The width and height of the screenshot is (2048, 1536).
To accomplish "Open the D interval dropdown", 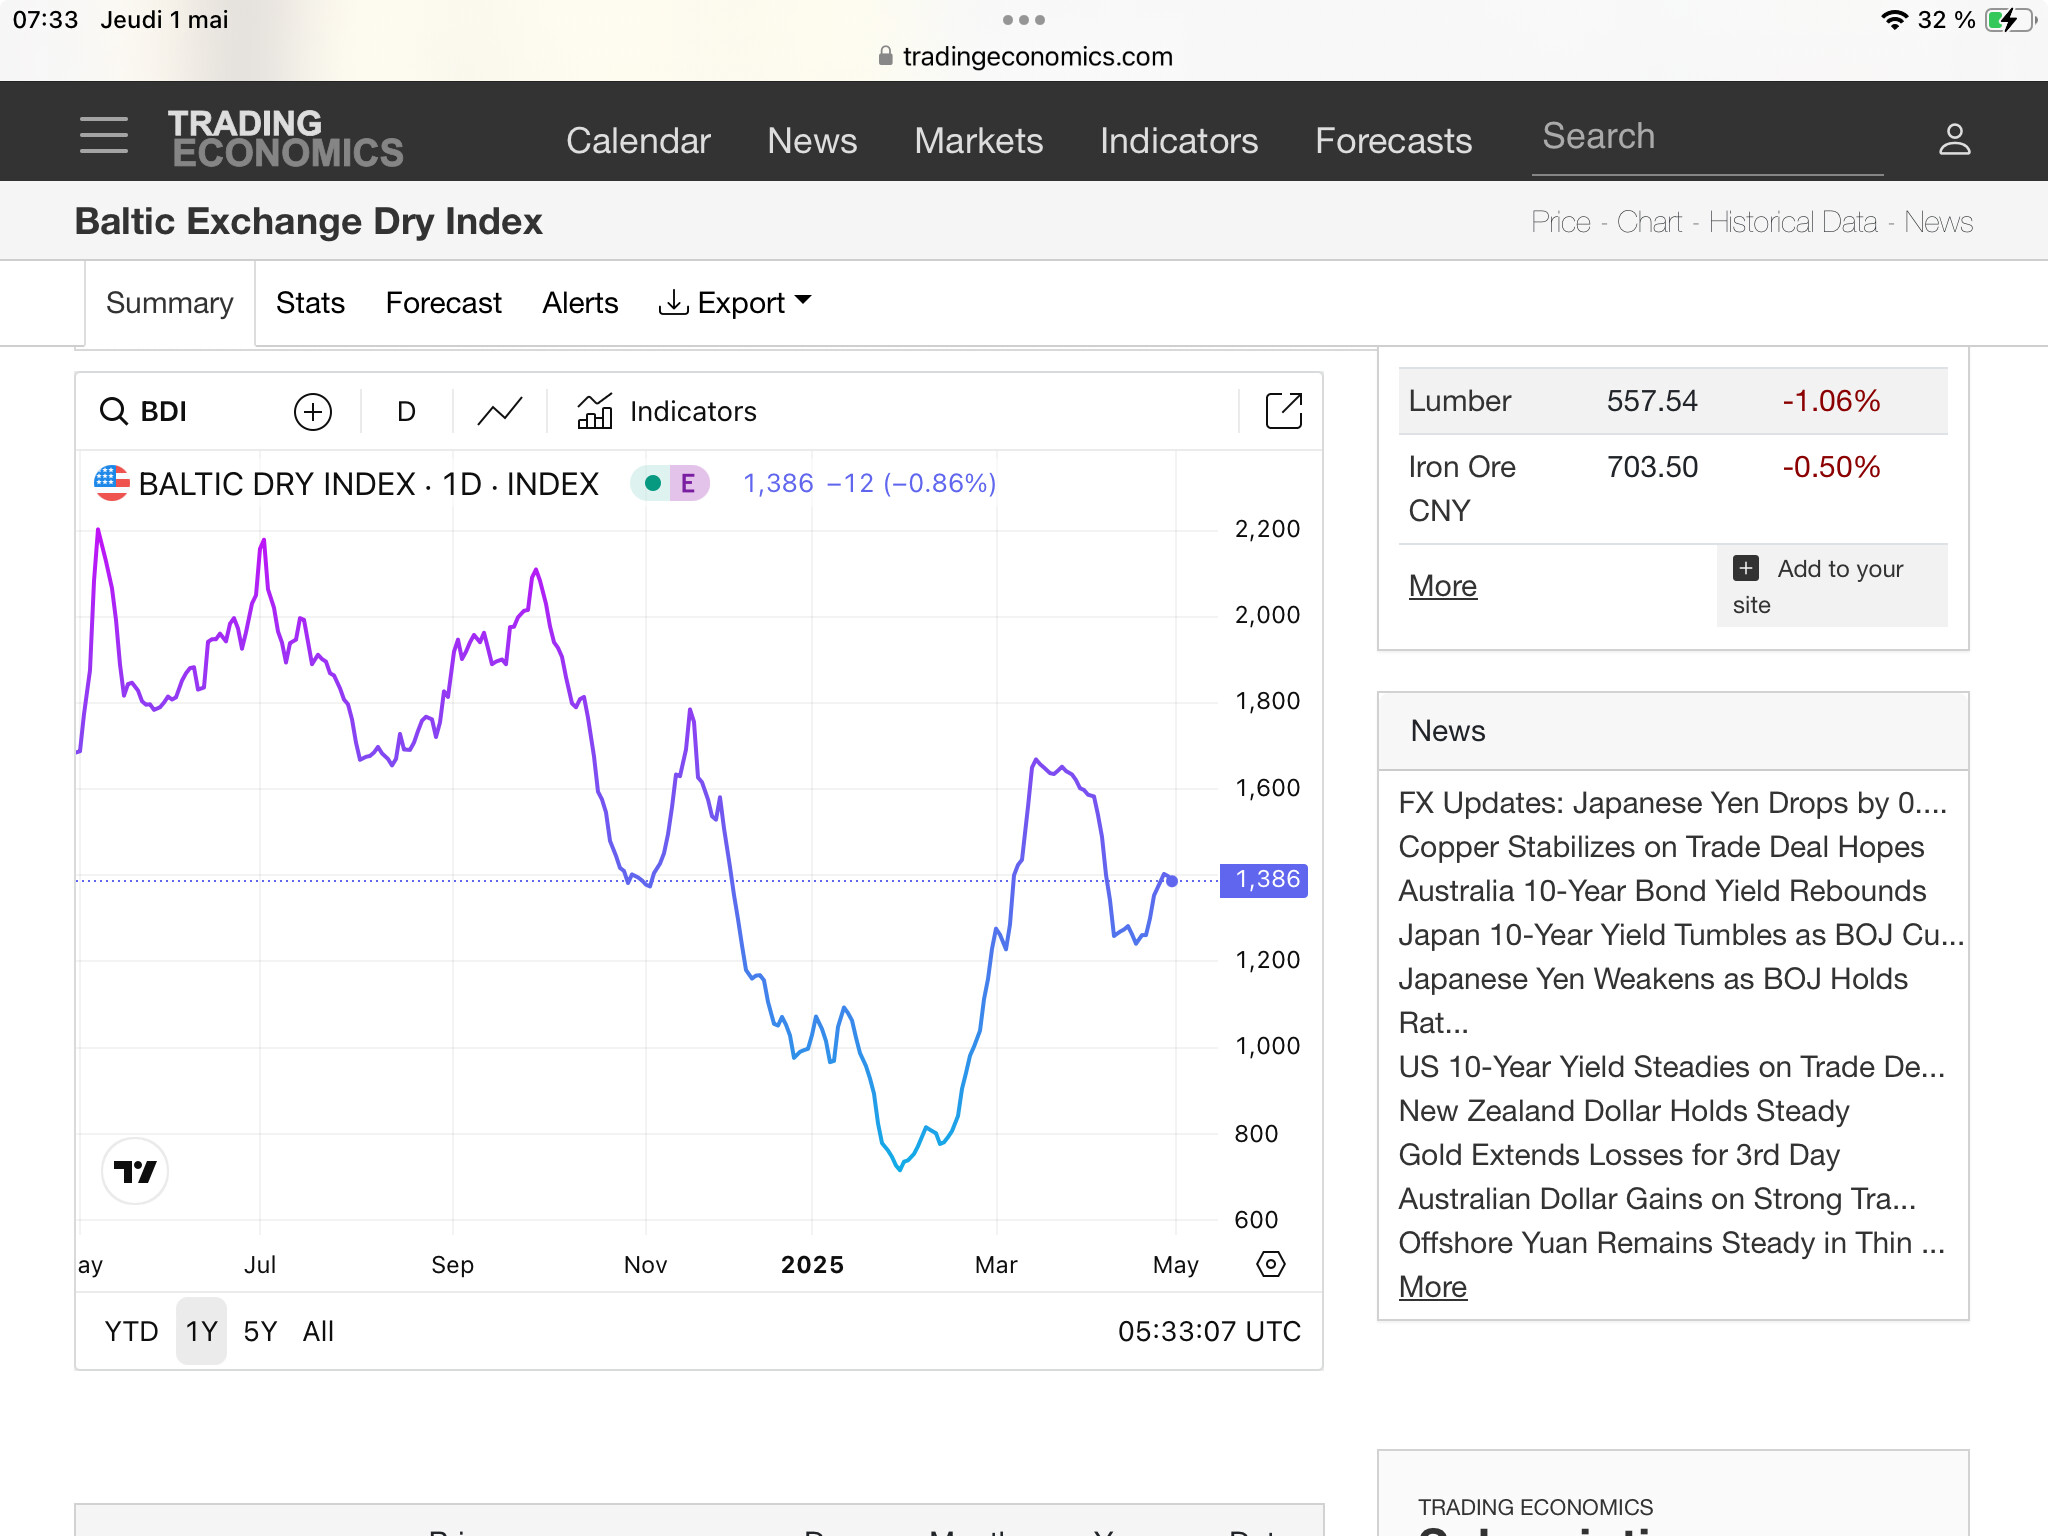I will (406, 411).
